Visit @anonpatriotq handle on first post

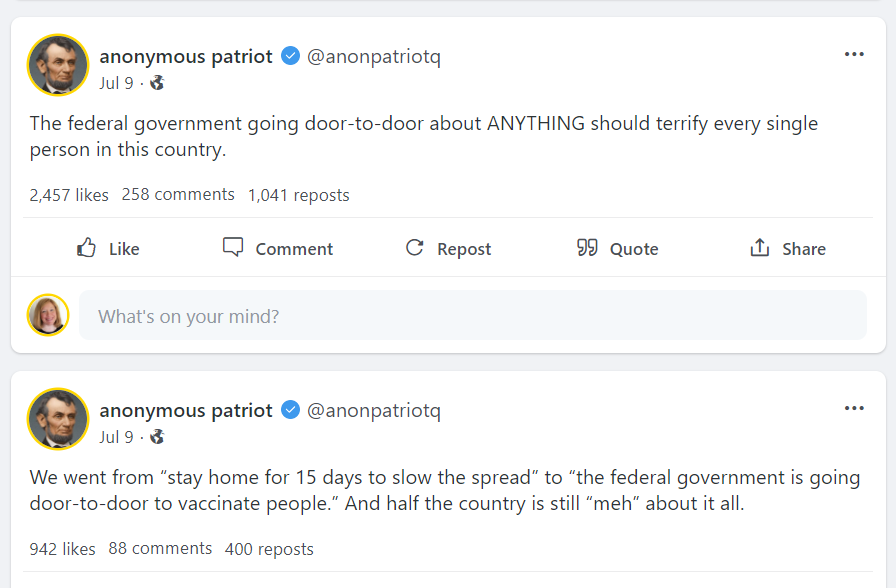pos(374,56)
